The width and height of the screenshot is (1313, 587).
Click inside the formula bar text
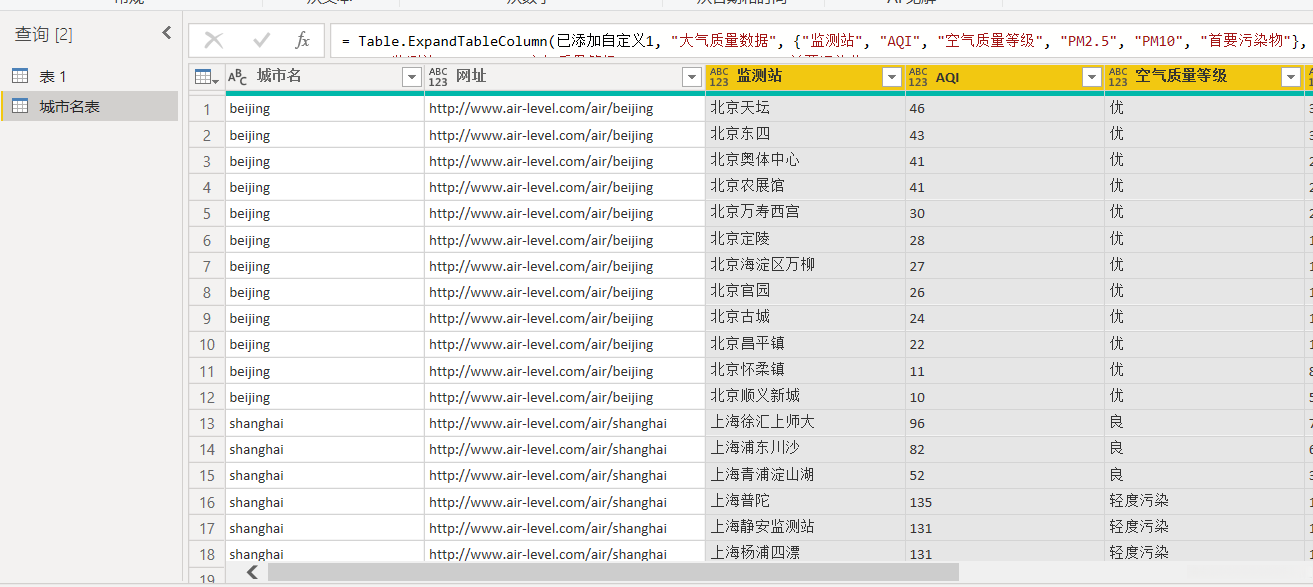[x=822, y=41]
